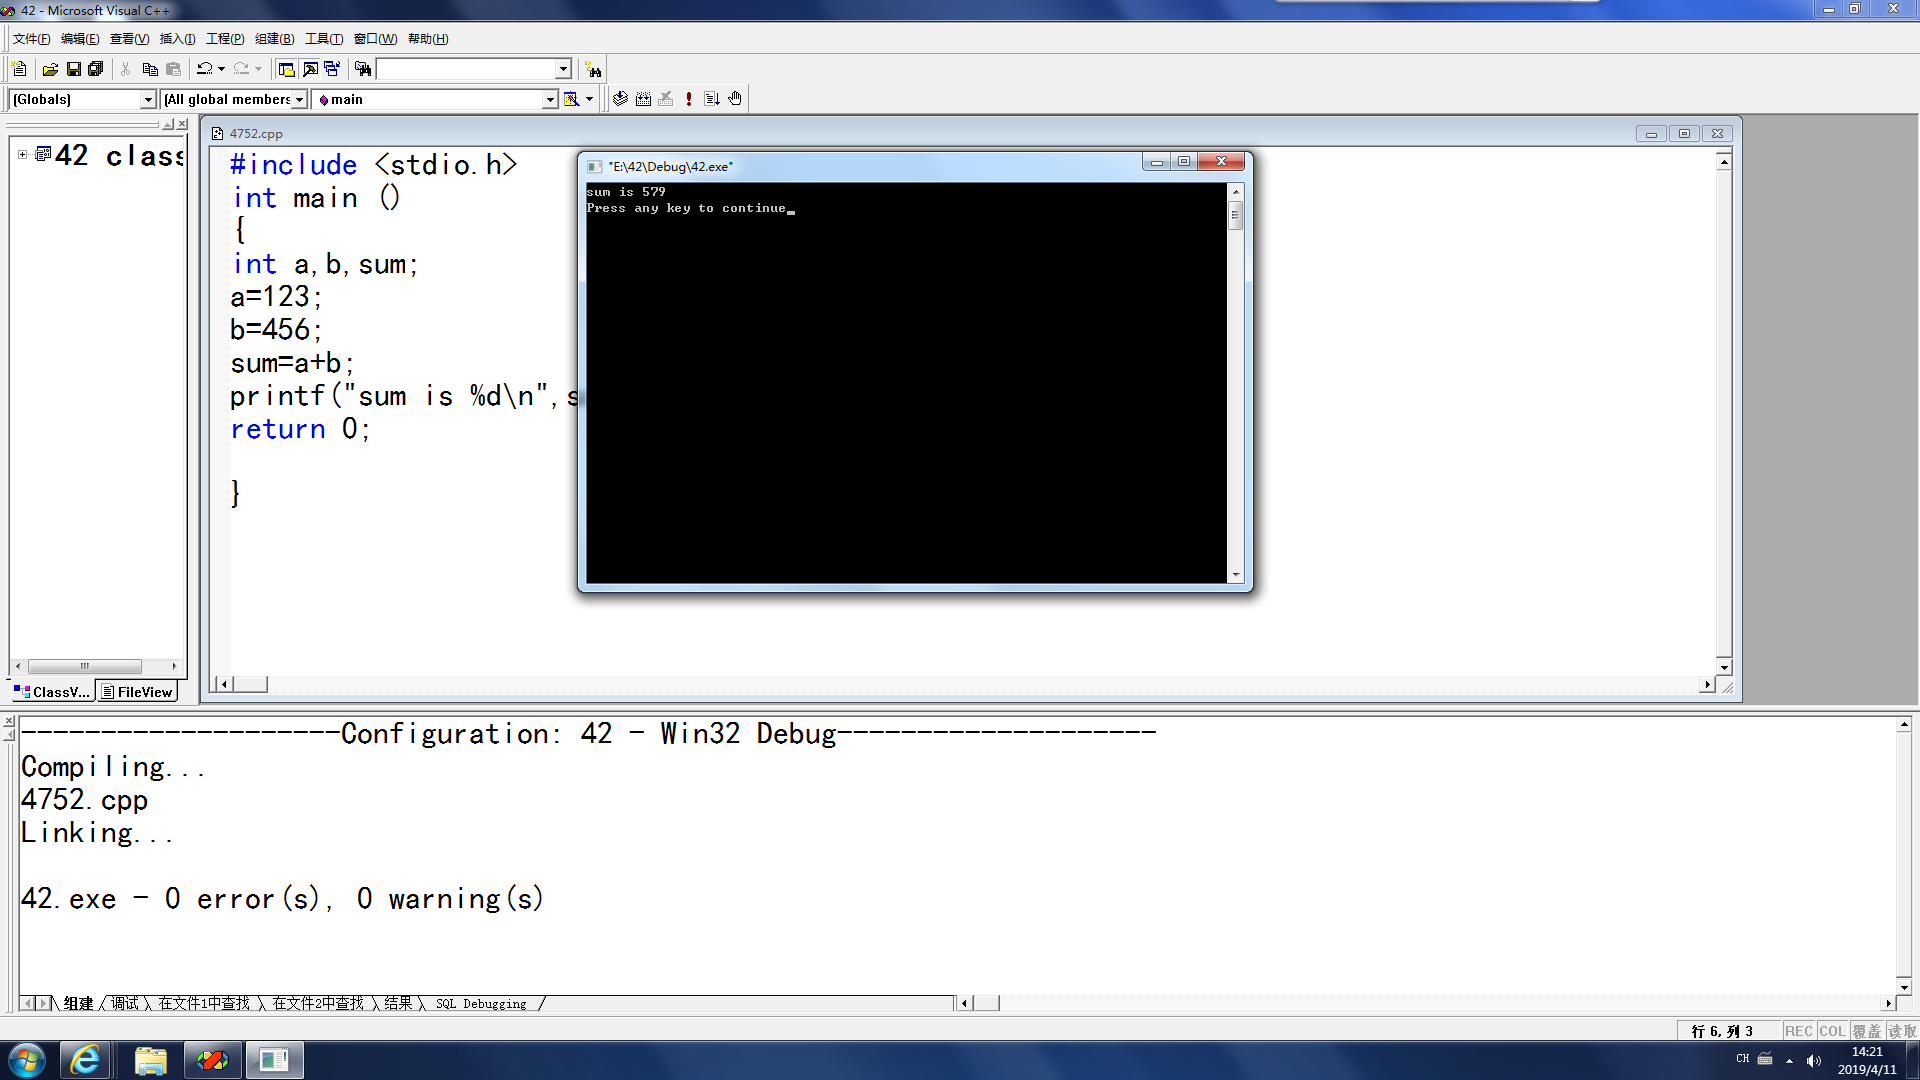Click the editor scroll-down arrow
Image resolution: width=1920 pixels, height=1080 pixels.
[x=1724, y=667]
